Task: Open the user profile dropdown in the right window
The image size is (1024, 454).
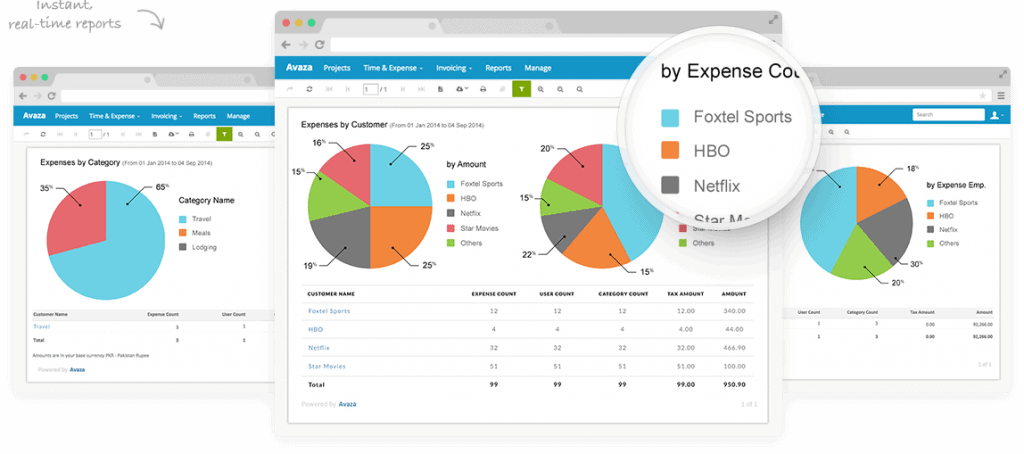Action: pyautogui.click(x=996, y=115)
